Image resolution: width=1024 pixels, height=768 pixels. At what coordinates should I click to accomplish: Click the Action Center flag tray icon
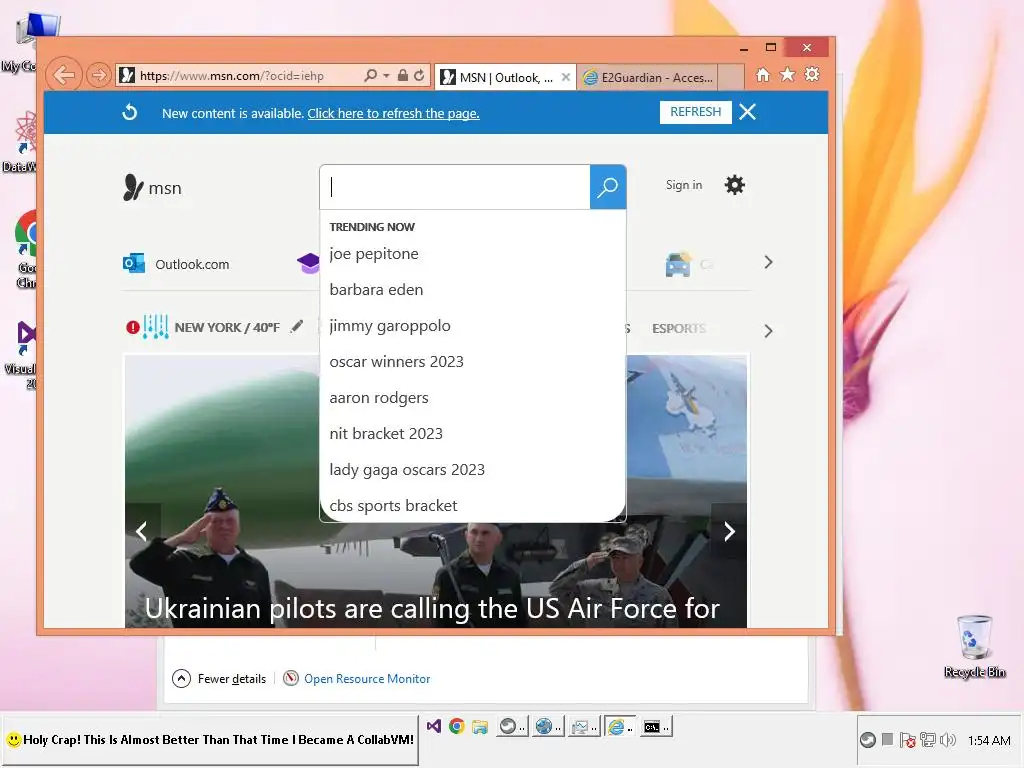pos(907,740)
